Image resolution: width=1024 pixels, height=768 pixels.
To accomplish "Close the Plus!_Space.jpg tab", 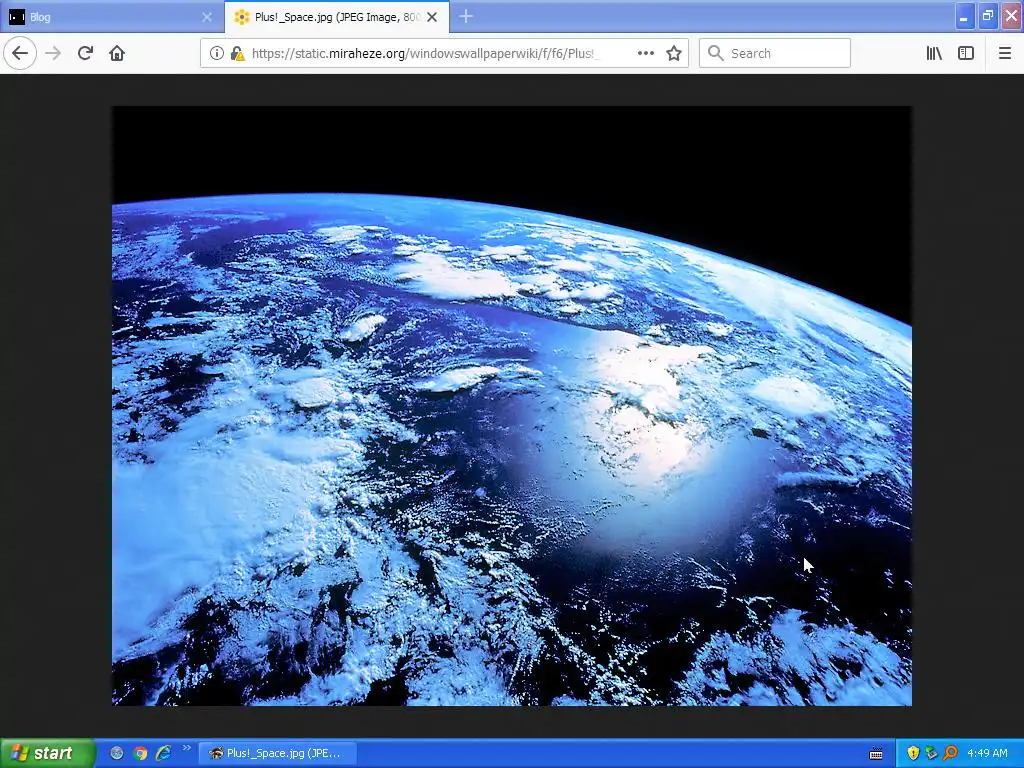I will coord(432,18).
